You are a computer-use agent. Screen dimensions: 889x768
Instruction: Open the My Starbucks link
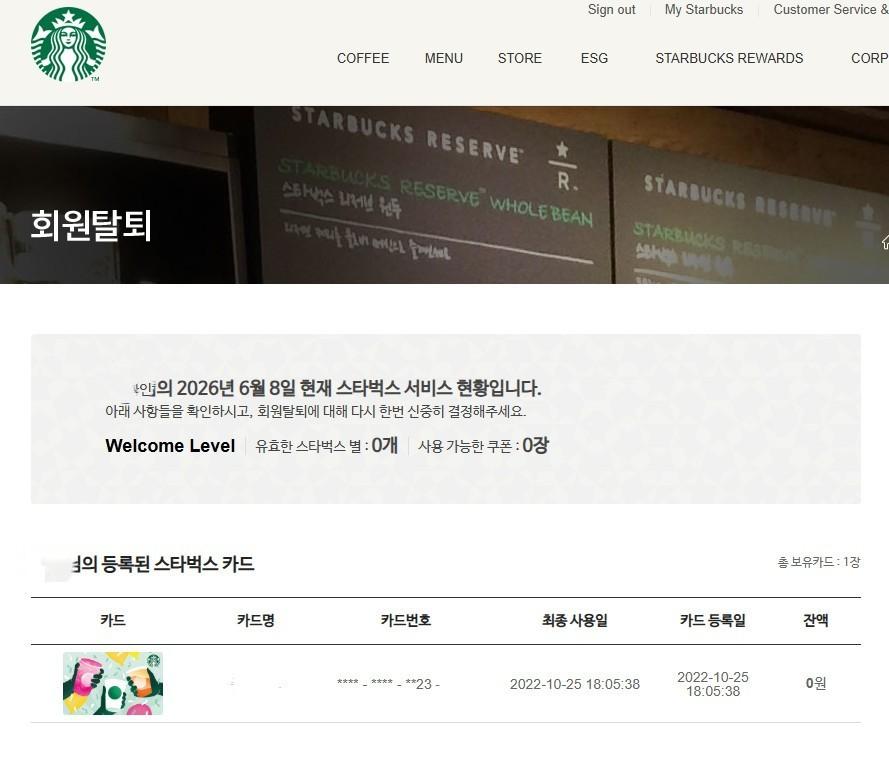[704, 10]
